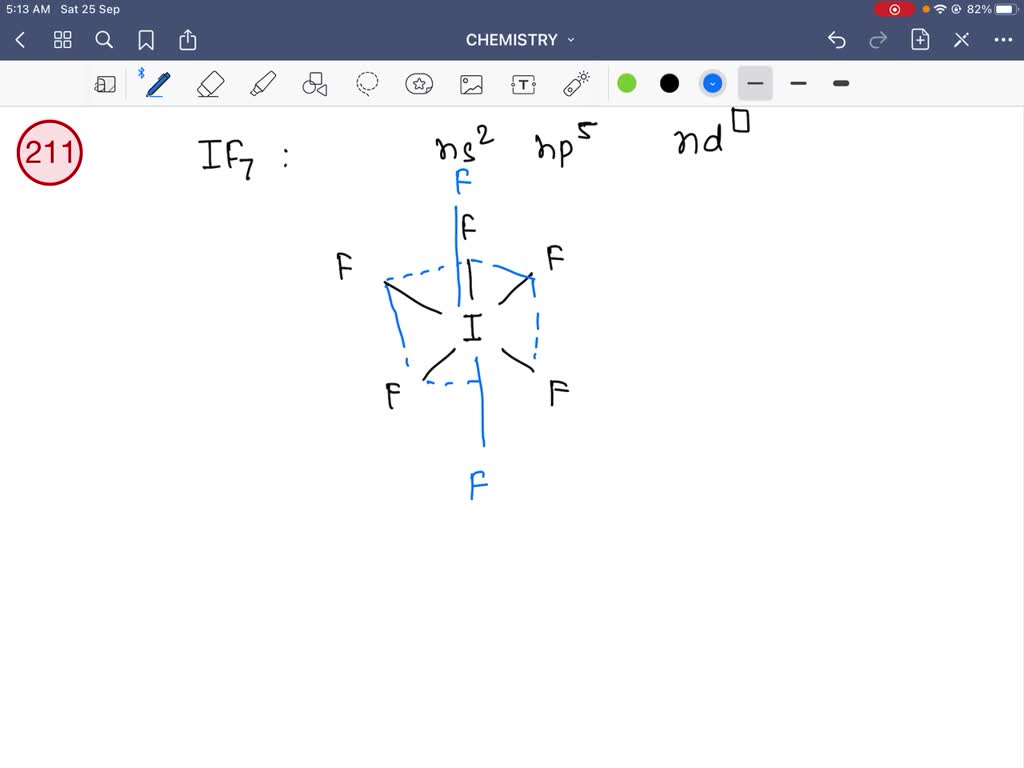Select the green color swatch

(626, 84)
